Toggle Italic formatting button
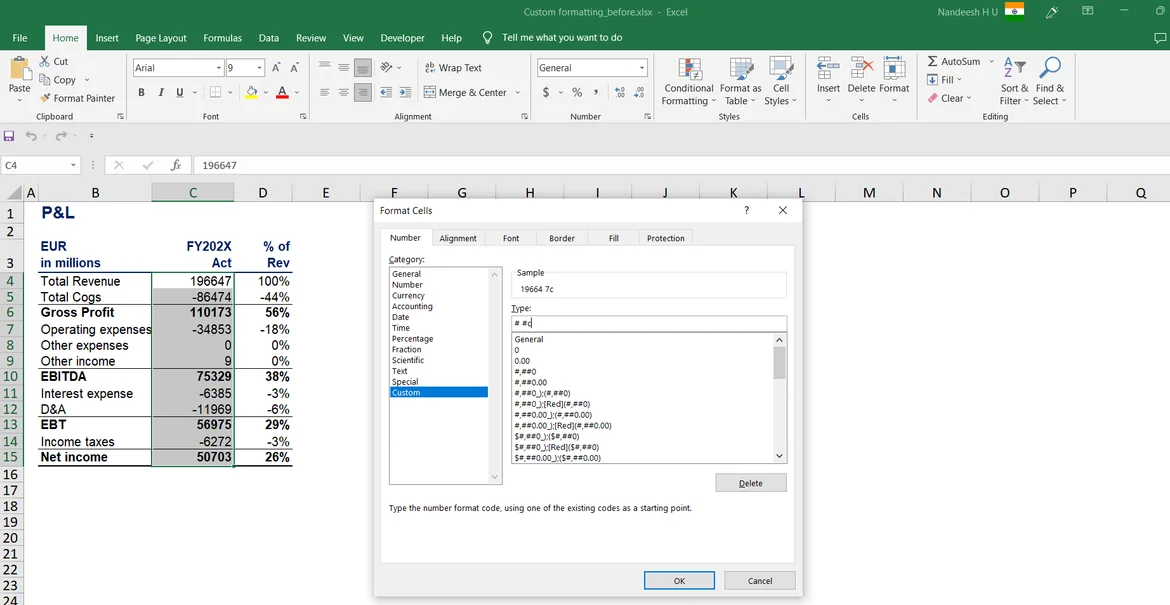Image resolution: width=1170 pixels, height=605 pixels. click(x=160, y=92)
